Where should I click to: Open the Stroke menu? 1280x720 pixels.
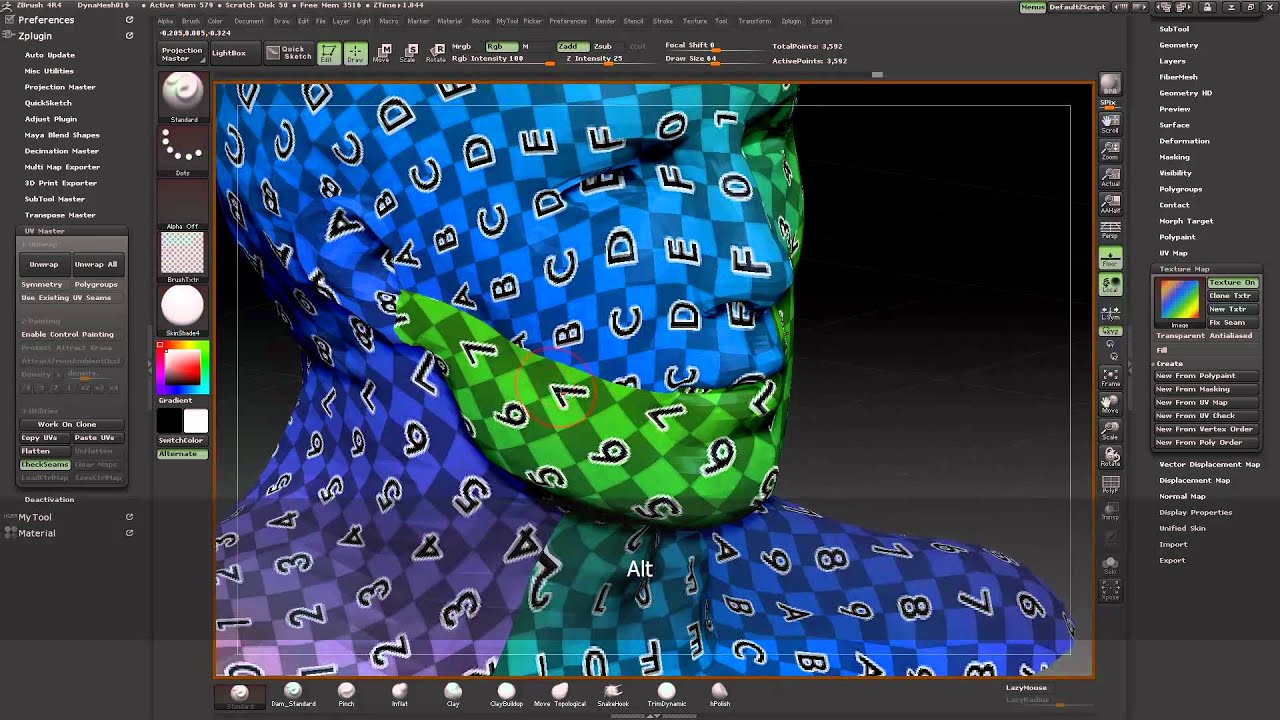pyautogui.click(x=662, y=21)
